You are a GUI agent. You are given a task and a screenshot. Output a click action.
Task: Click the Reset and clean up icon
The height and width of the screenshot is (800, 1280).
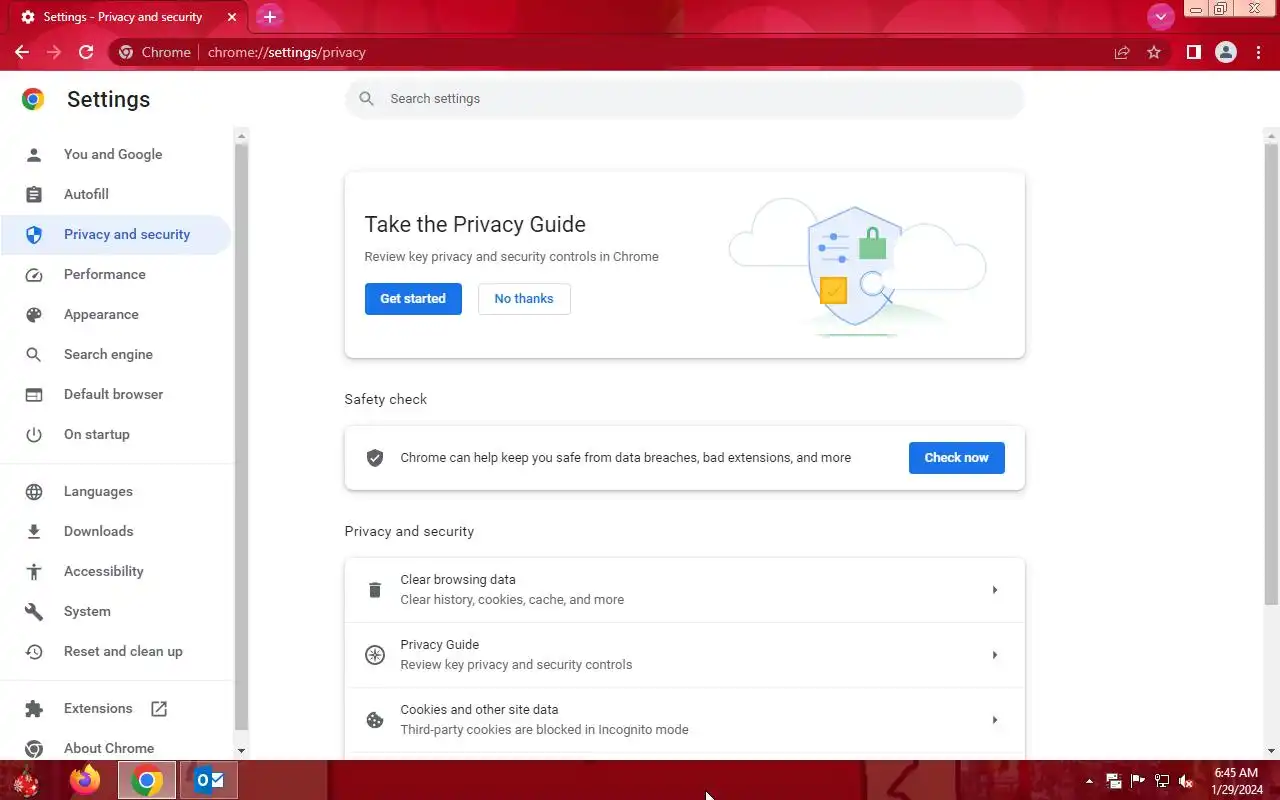click(x=34, y=651)
